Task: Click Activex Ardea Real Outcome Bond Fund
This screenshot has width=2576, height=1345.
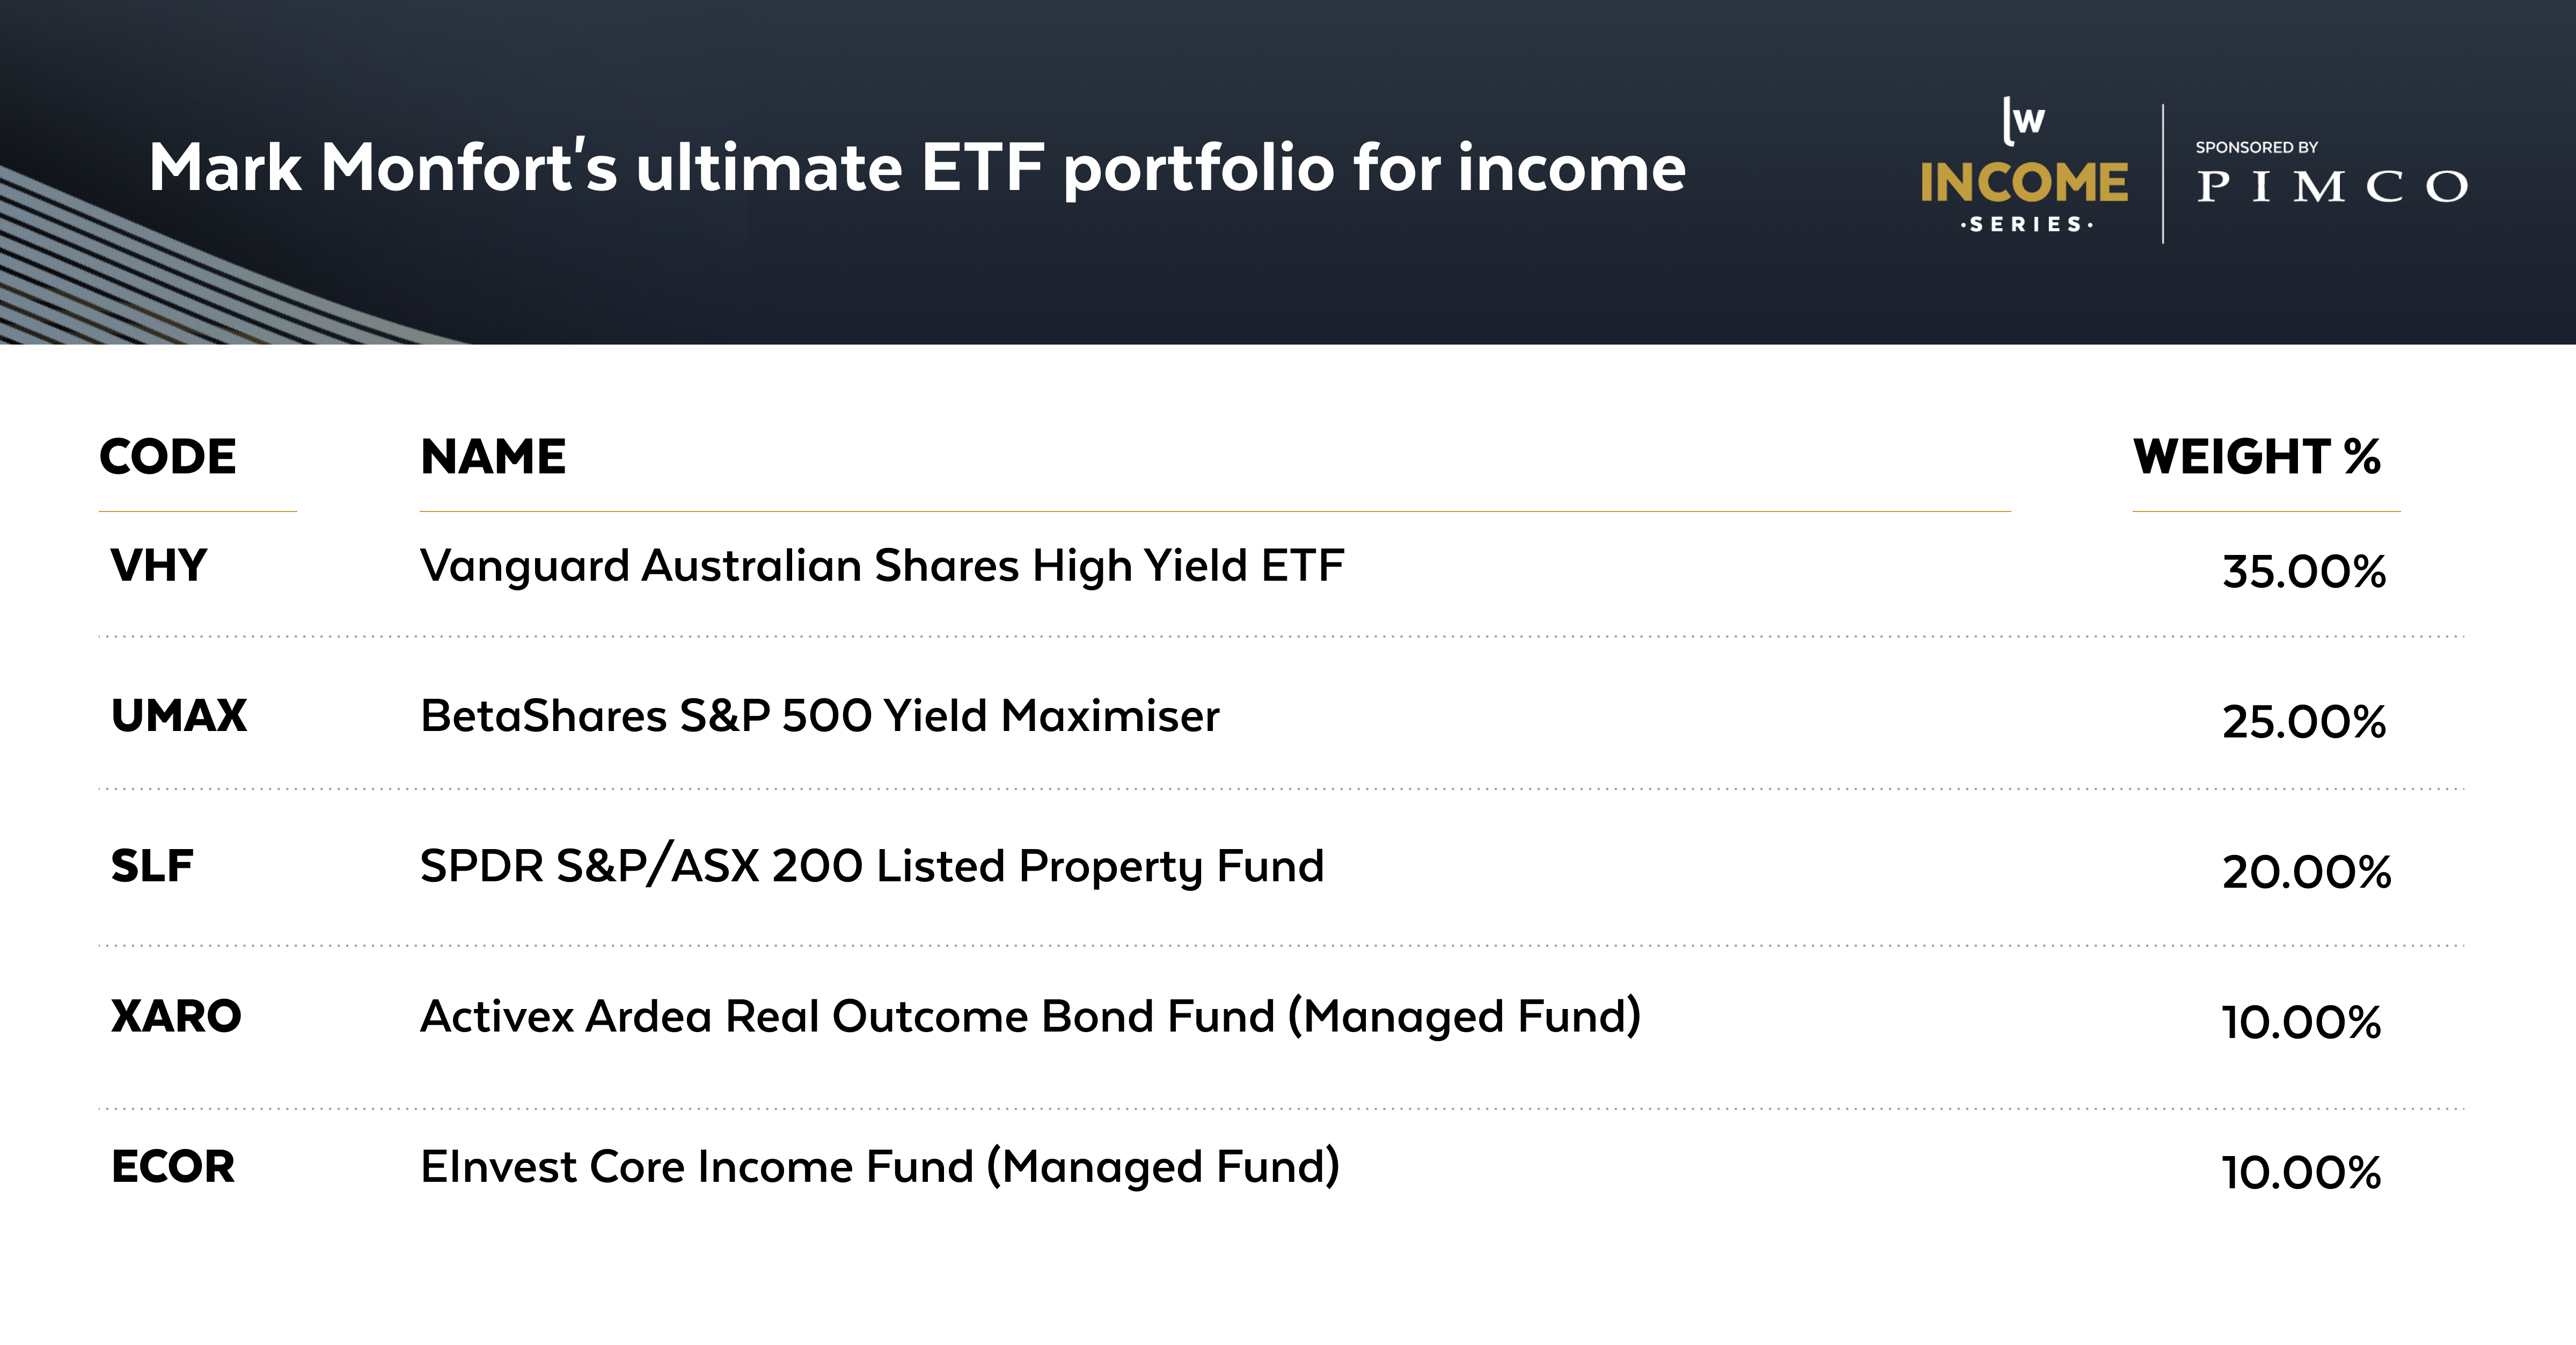Action: point(1029,1016)
